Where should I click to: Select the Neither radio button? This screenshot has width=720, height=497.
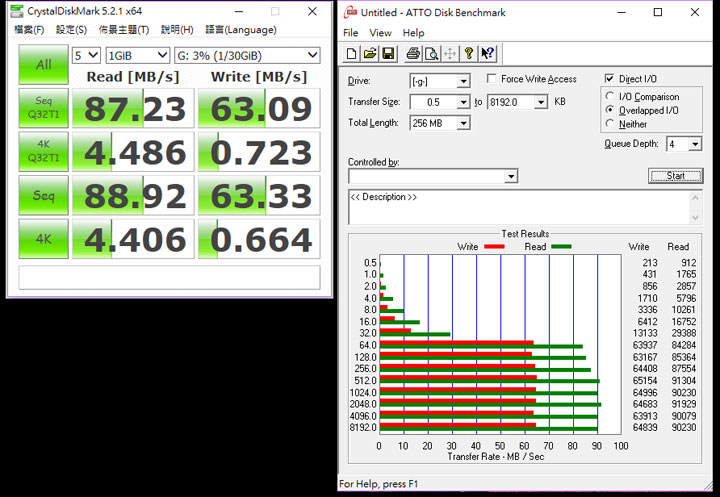(611, 124)
